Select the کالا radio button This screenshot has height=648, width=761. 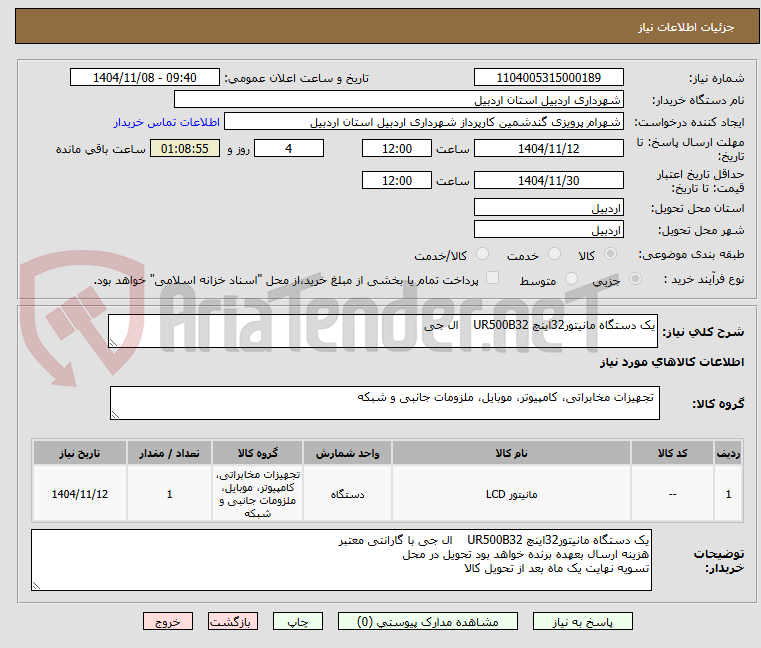tap(611, 254)
